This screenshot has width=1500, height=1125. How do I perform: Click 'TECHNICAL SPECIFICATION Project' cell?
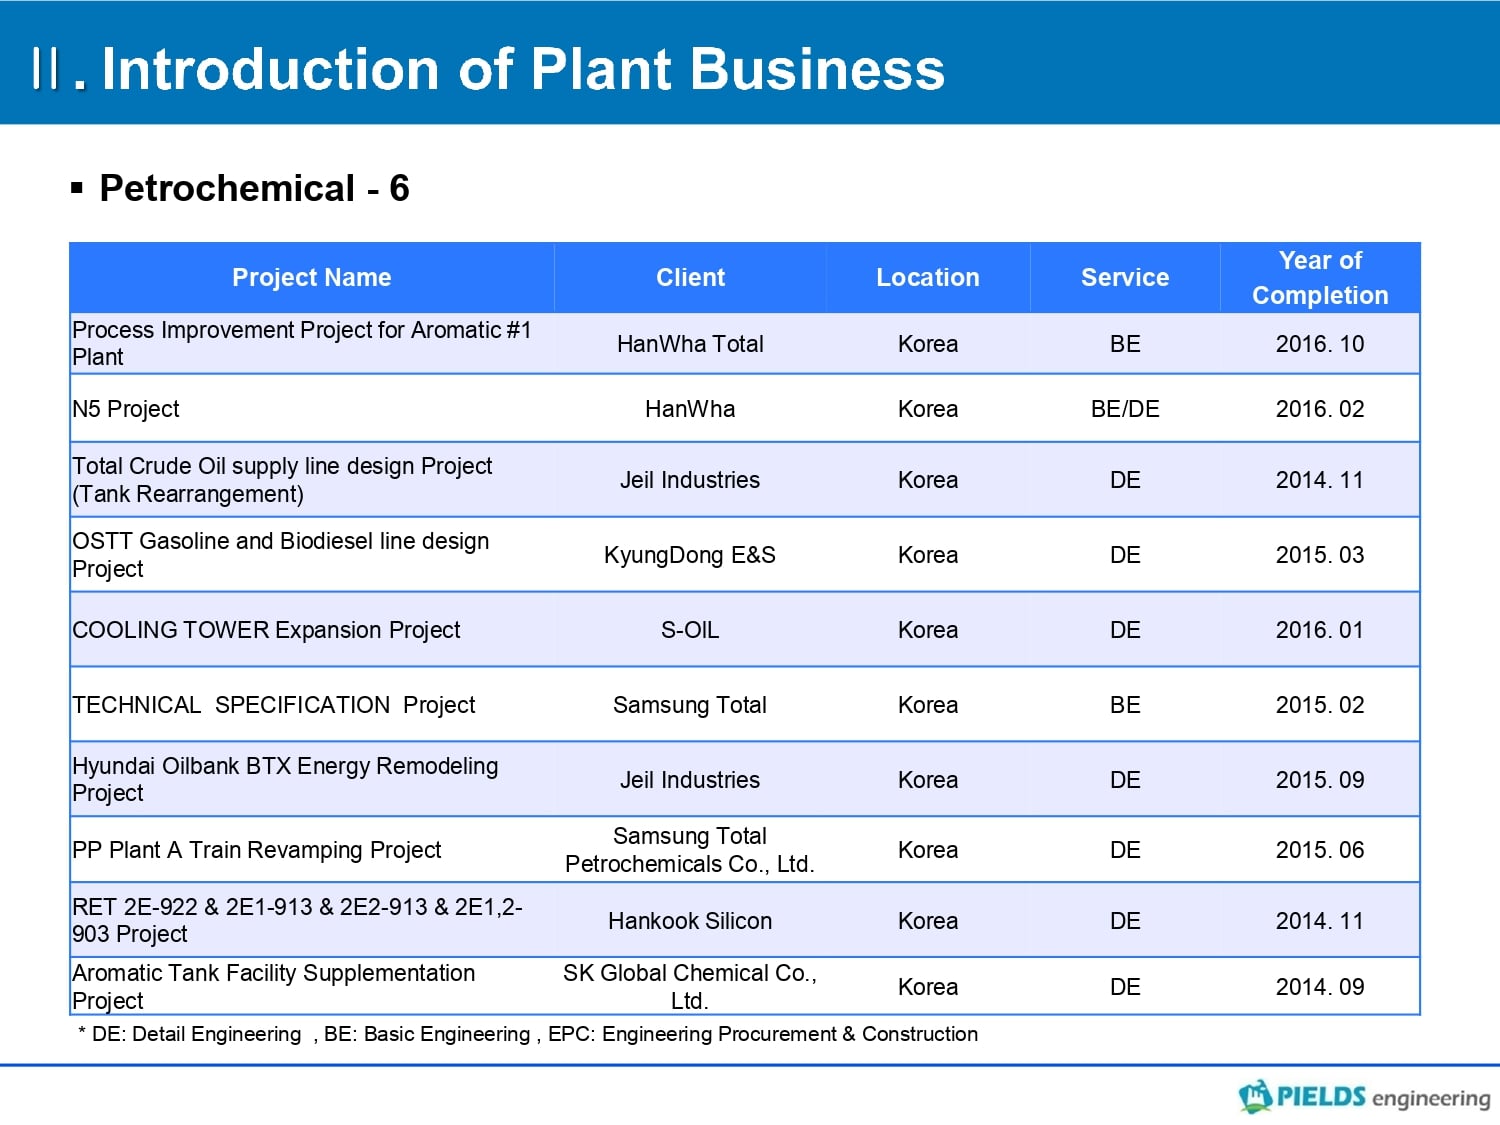312,704
